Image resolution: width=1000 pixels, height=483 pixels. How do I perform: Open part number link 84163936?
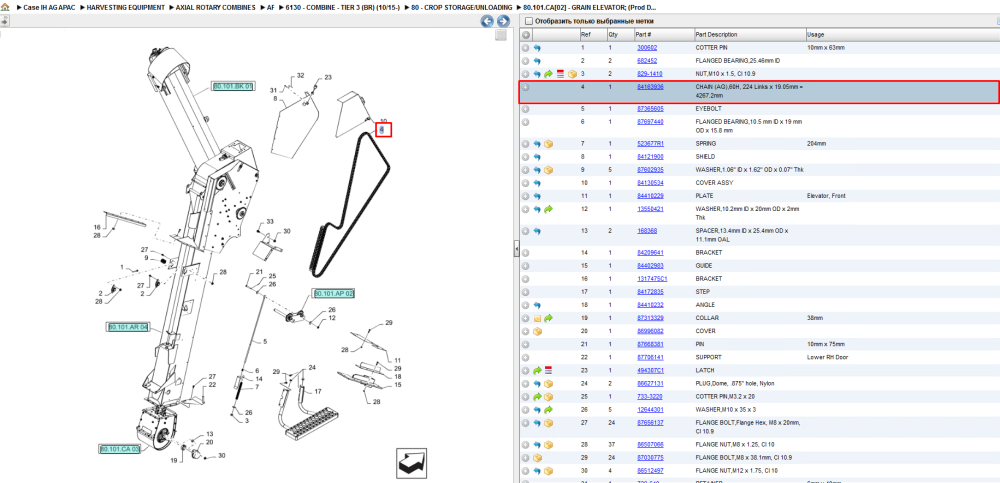(650, 87)
